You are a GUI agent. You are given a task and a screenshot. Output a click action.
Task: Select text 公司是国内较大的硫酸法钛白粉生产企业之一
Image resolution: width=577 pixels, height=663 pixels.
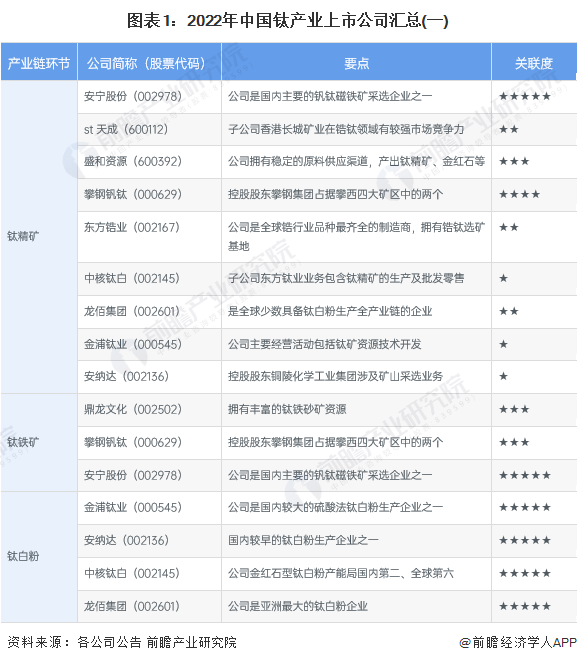point(335,507)
